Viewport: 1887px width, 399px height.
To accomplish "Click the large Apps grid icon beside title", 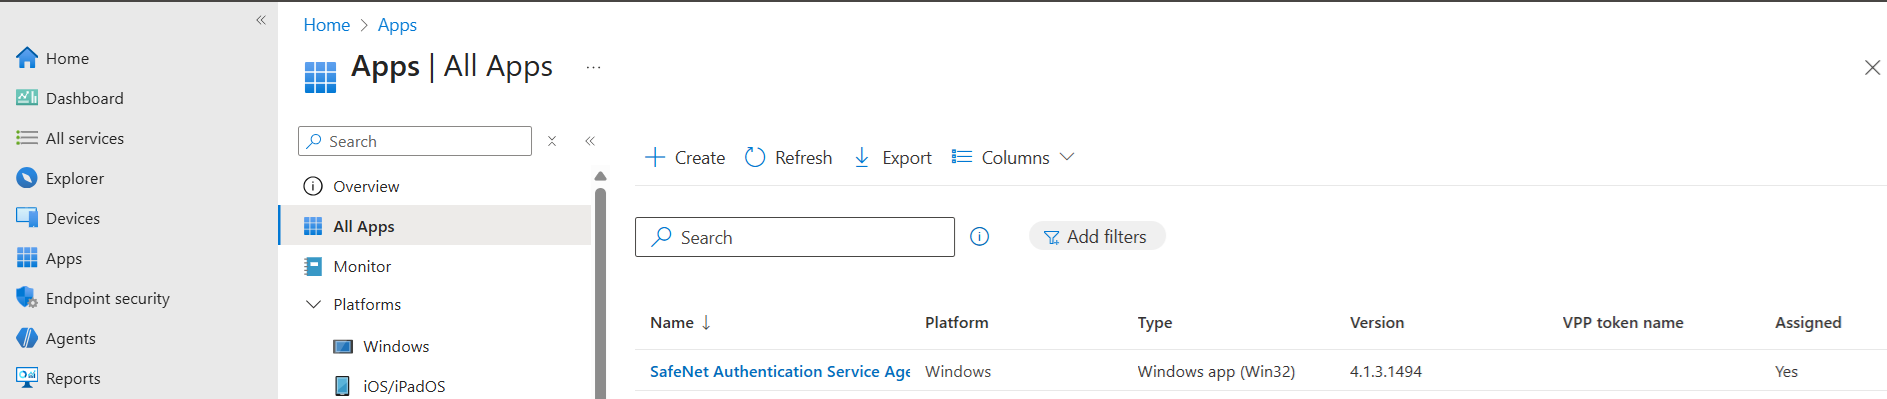I will [320, 77].
